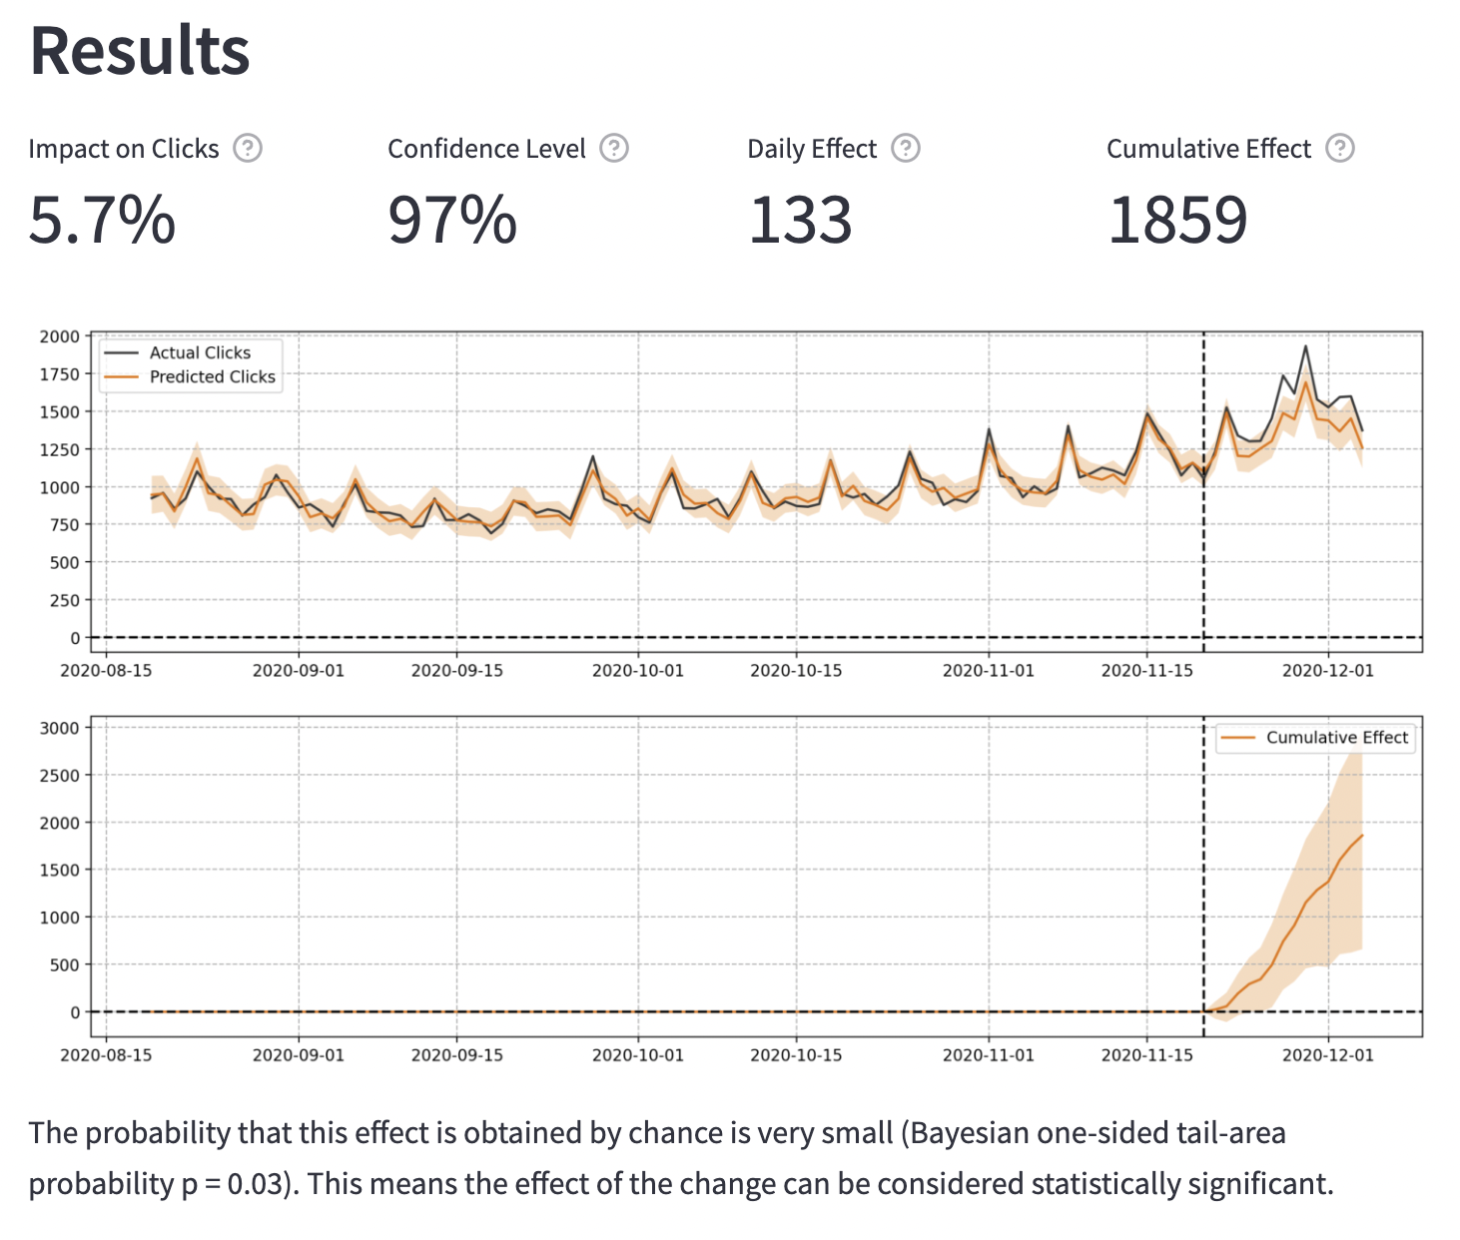
Task: Click the 133 daily effect value
Action: 800,220
